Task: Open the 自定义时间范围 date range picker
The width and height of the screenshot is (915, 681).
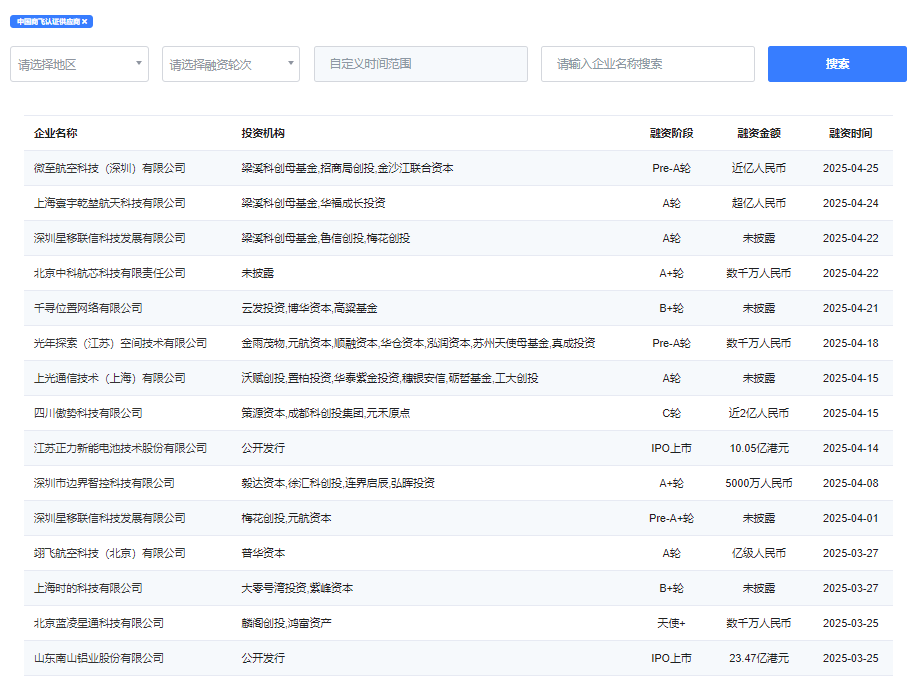Action: pyautogui.click(x=420, y=64)
